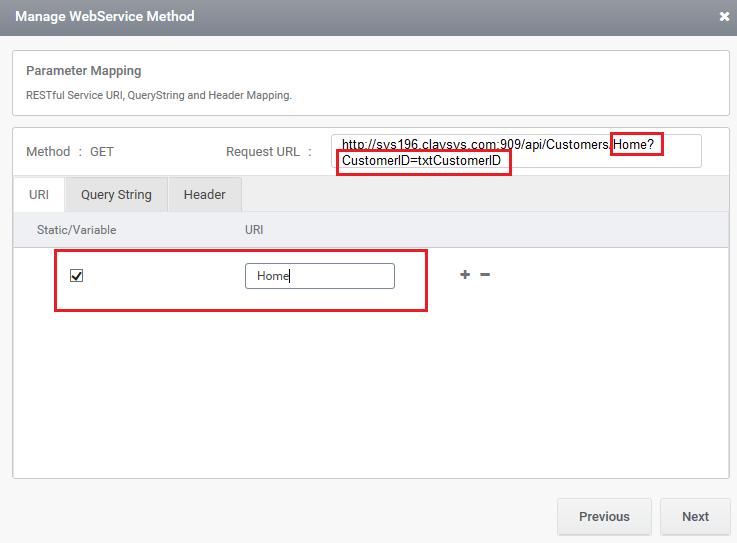Image resolution: width=737 pixels, height=543 pixels.
Task: Uncheck the Static/Variable checkbox
Action: 77,275
